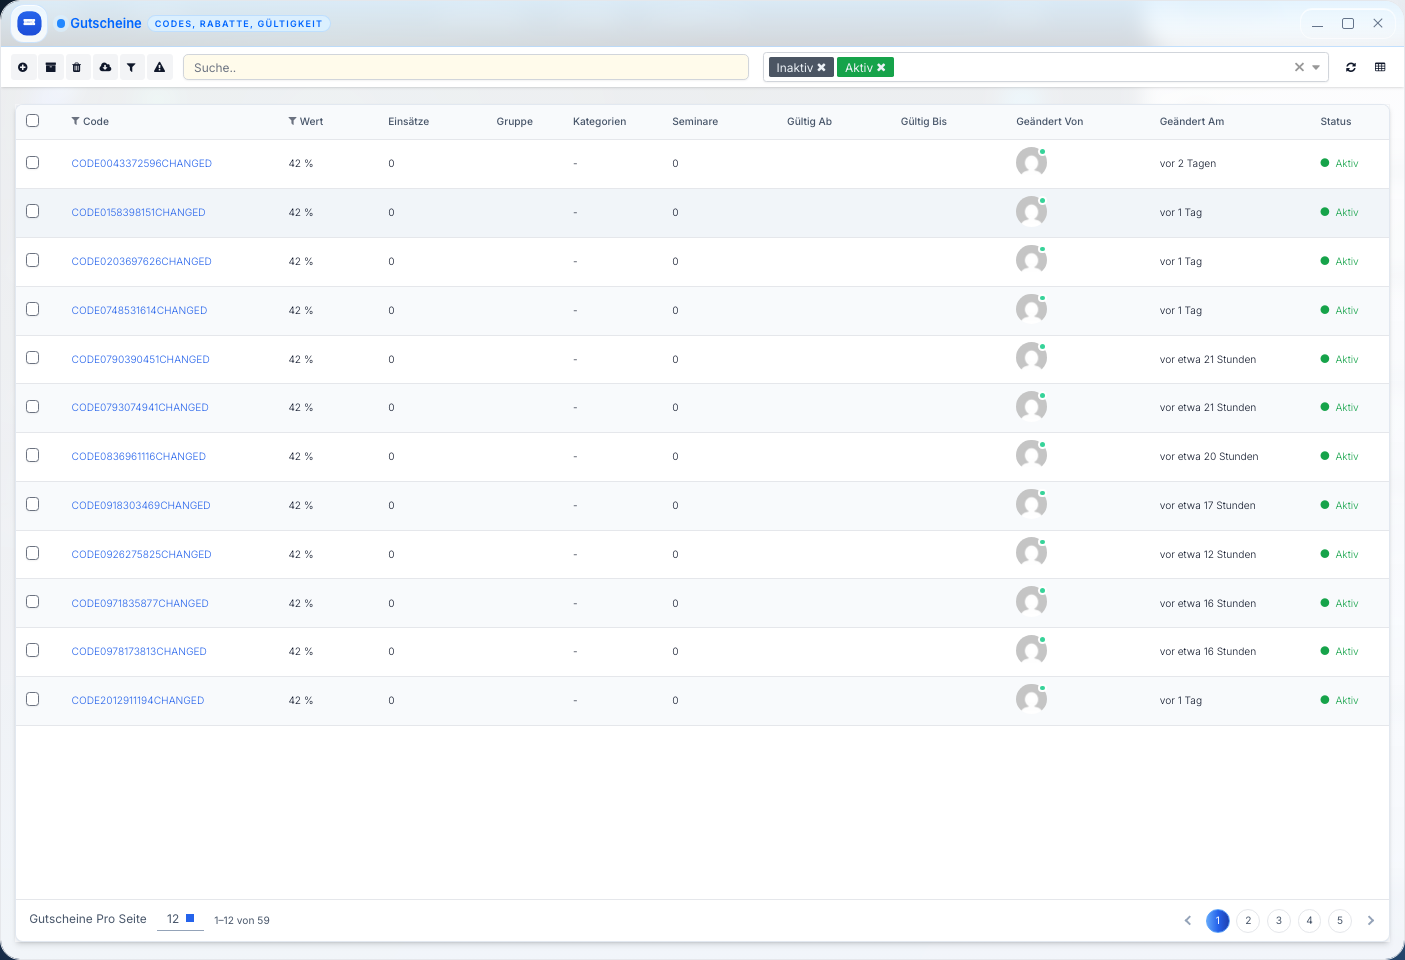
Task: Go to page 3 of results
Action: (1278, 921)
